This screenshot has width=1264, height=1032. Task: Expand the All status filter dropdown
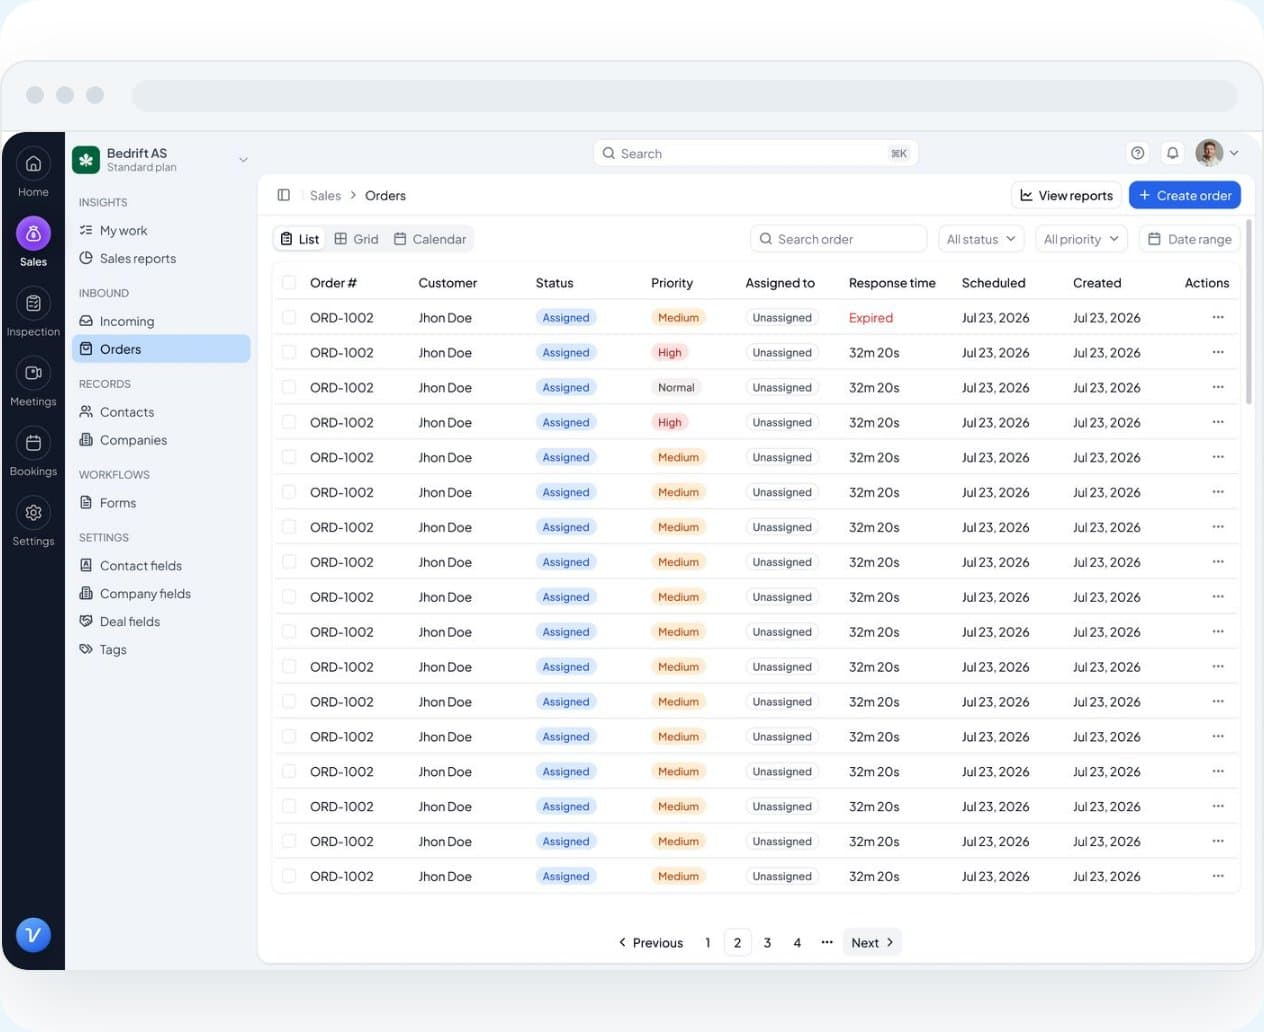pos(981,239)
